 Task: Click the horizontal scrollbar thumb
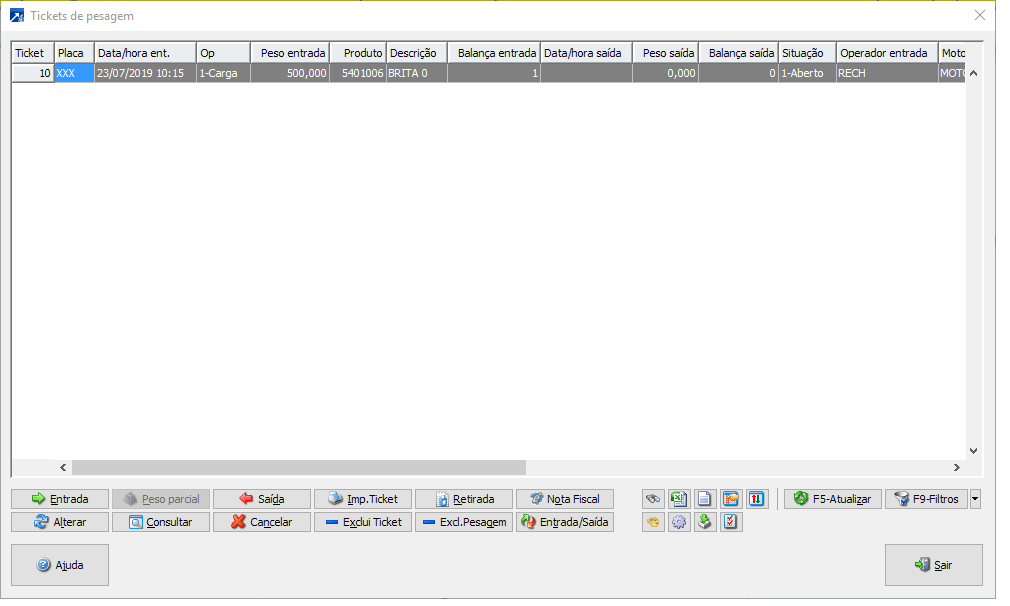click(x=299, y=468)
